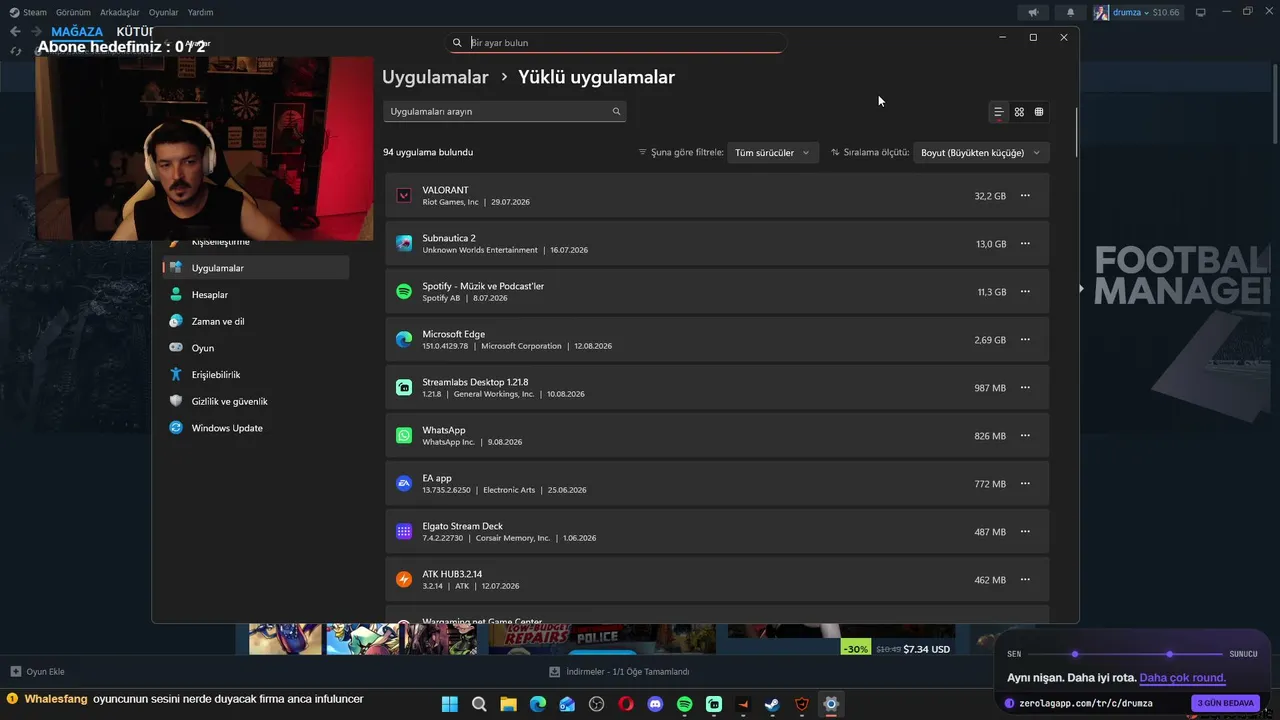Open the Arkadaşlar menu in Steam
The image size is (1280, 720).
point(120,13)
